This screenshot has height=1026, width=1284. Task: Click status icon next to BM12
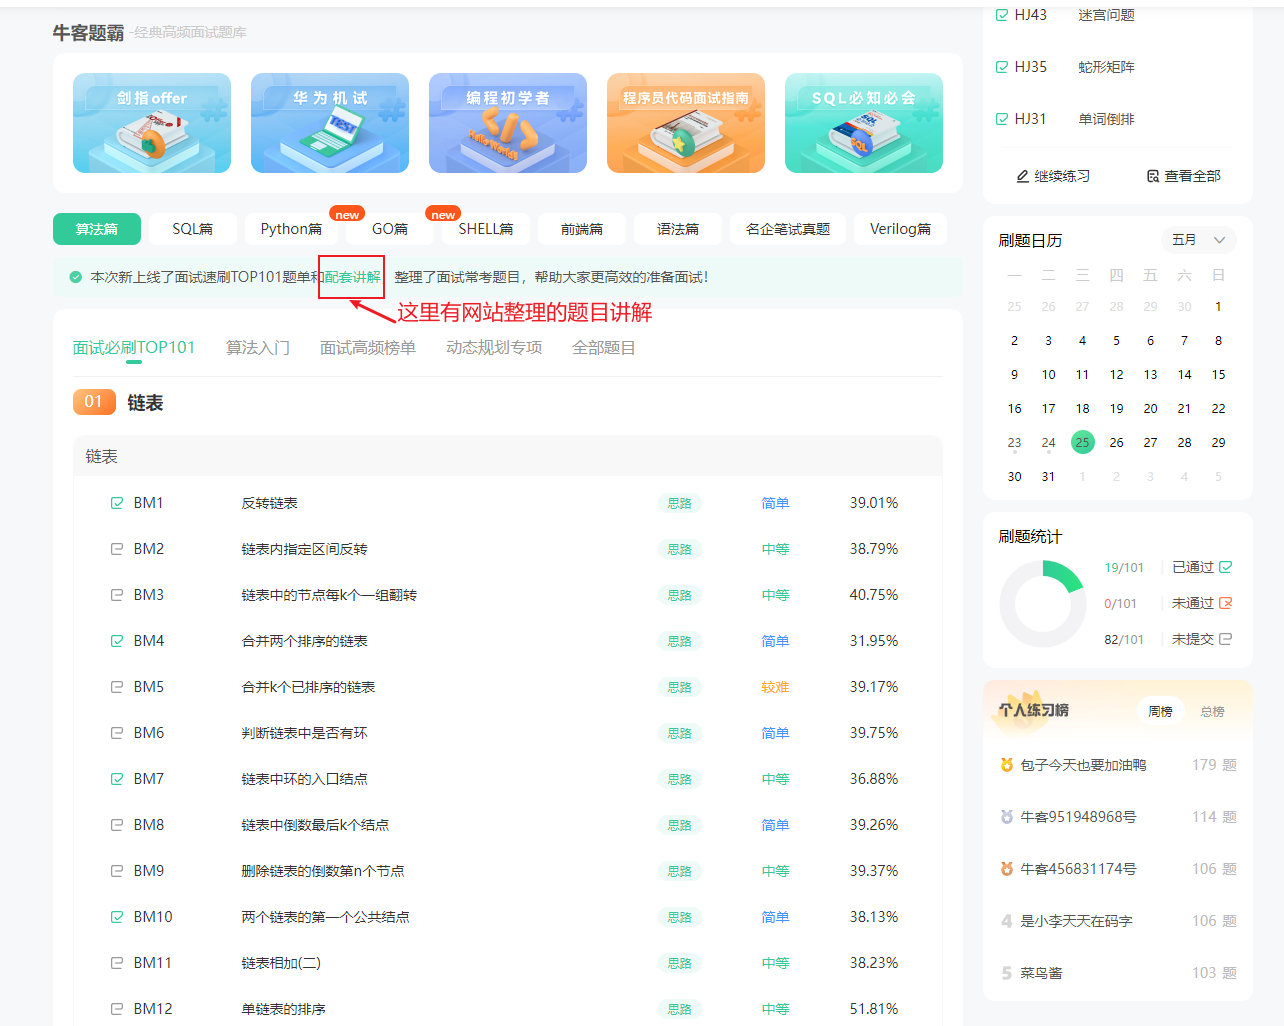[x=117, y=1009]
